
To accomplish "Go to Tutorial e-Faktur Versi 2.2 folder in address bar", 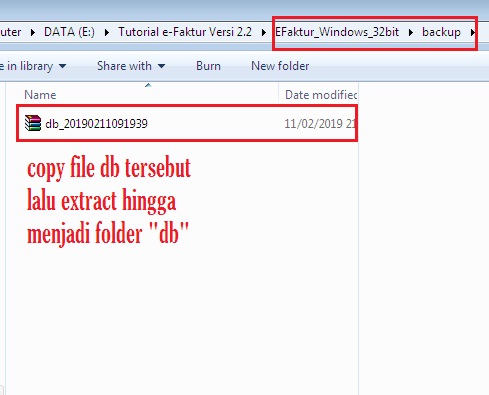I will [x=185, y=32].
